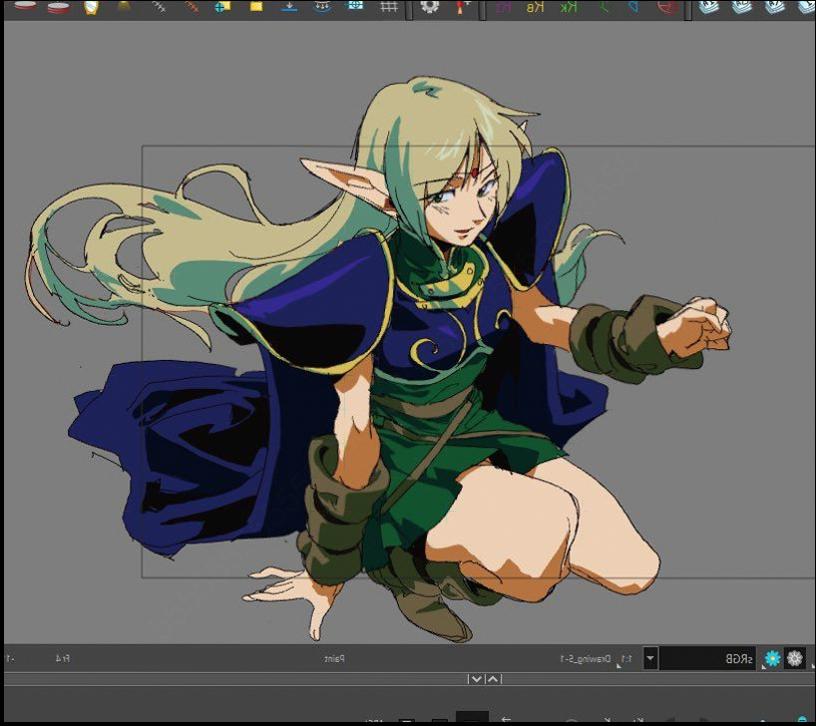This screenshot has height=726, width=816.
Task: Open the dropdown arrow beside the sRGB field
Action: [x=651, y=659]
